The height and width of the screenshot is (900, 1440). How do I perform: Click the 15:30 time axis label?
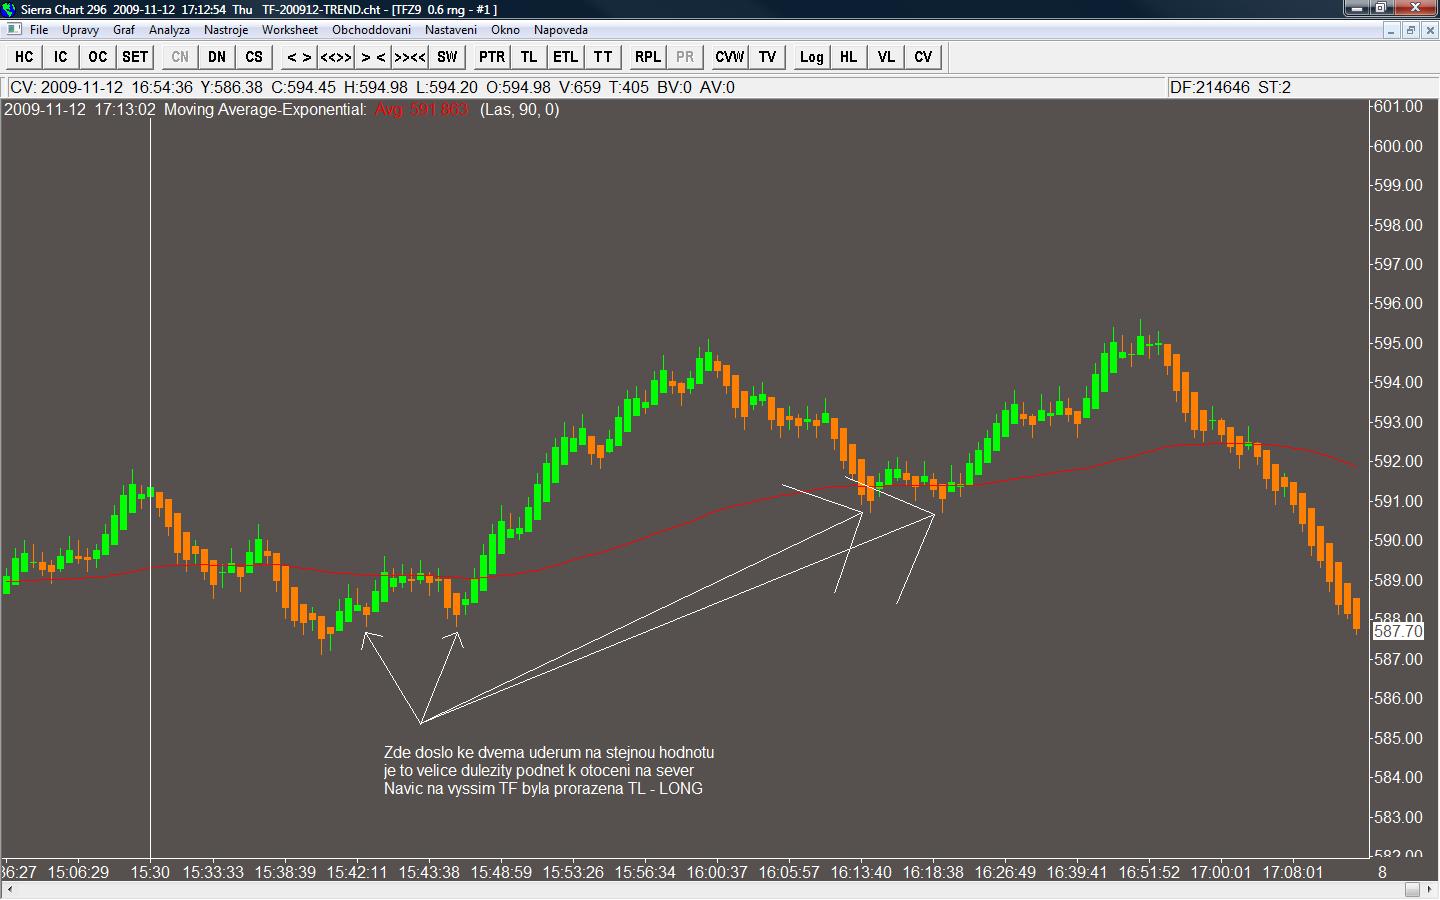(x=150, y=872)
